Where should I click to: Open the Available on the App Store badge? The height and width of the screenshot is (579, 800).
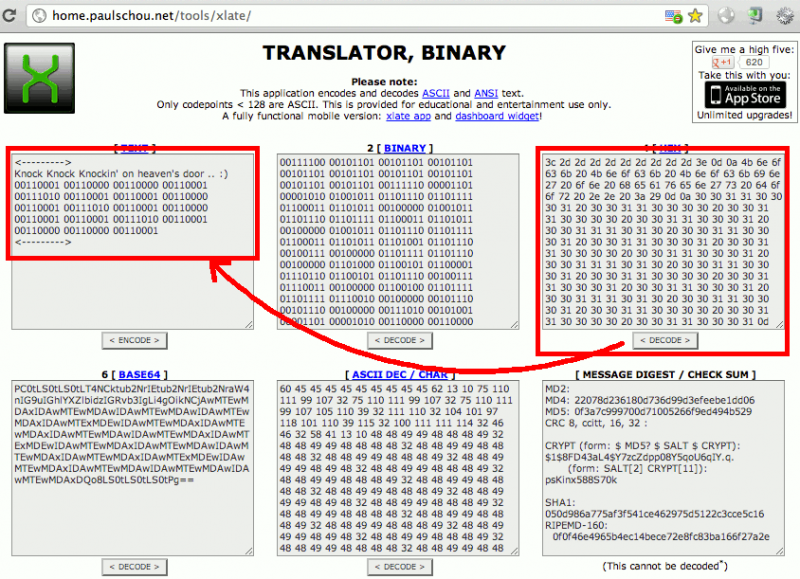coord(745,94)
